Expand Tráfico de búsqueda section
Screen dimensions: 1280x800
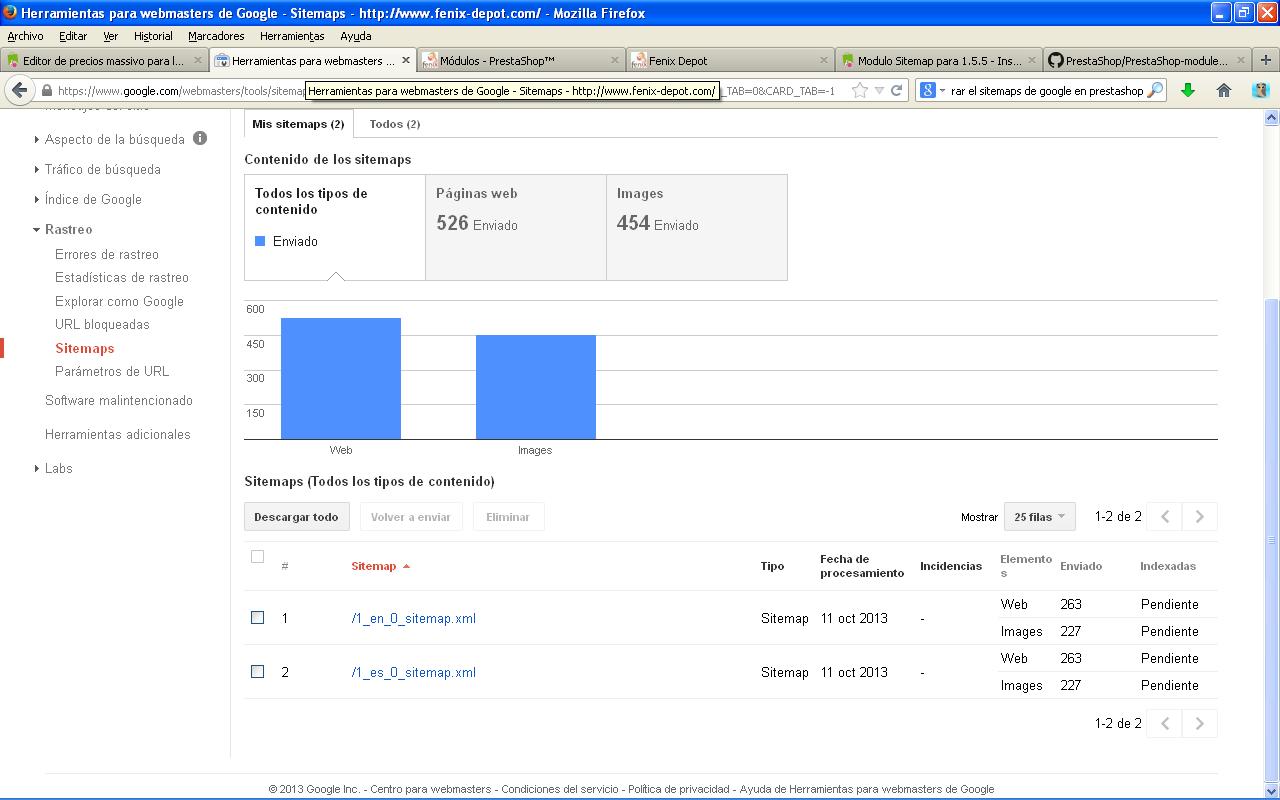(37, 169)
